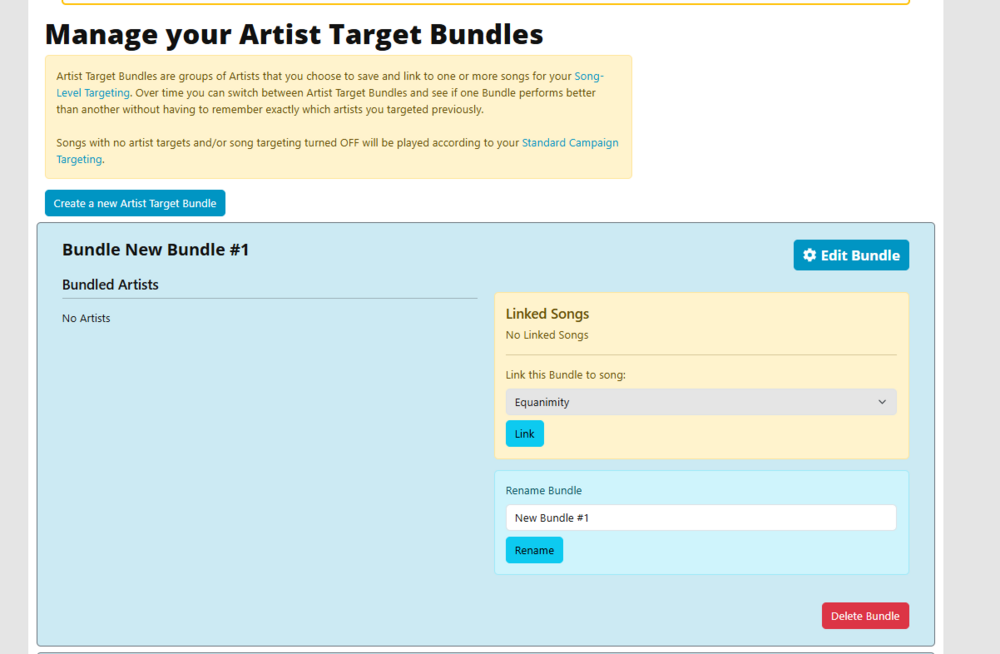The height and width of the screenshot is (654, 1000).
Task: Click the No Artists text
Action: (86, 318)
